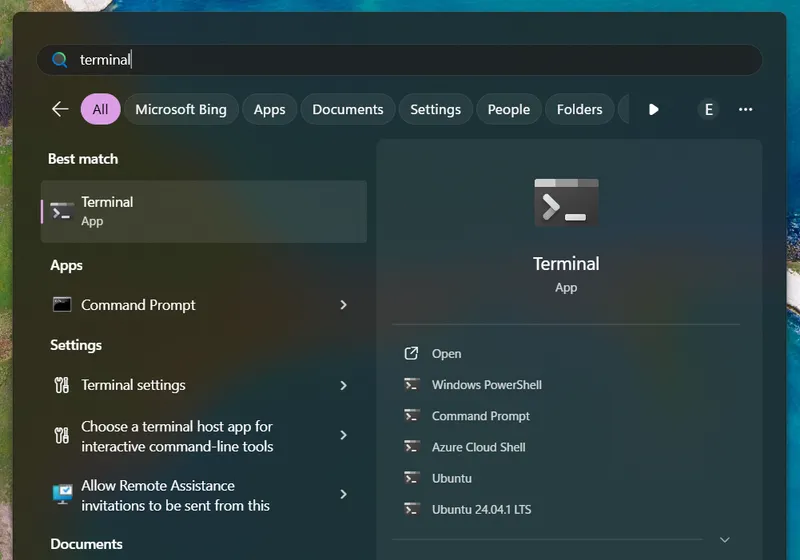Image resolution: width=800 pixels, height=560 pixels.
Task: Open Ubuntu 24.04.1 LTS profile
Action: (x=481, y=509)
